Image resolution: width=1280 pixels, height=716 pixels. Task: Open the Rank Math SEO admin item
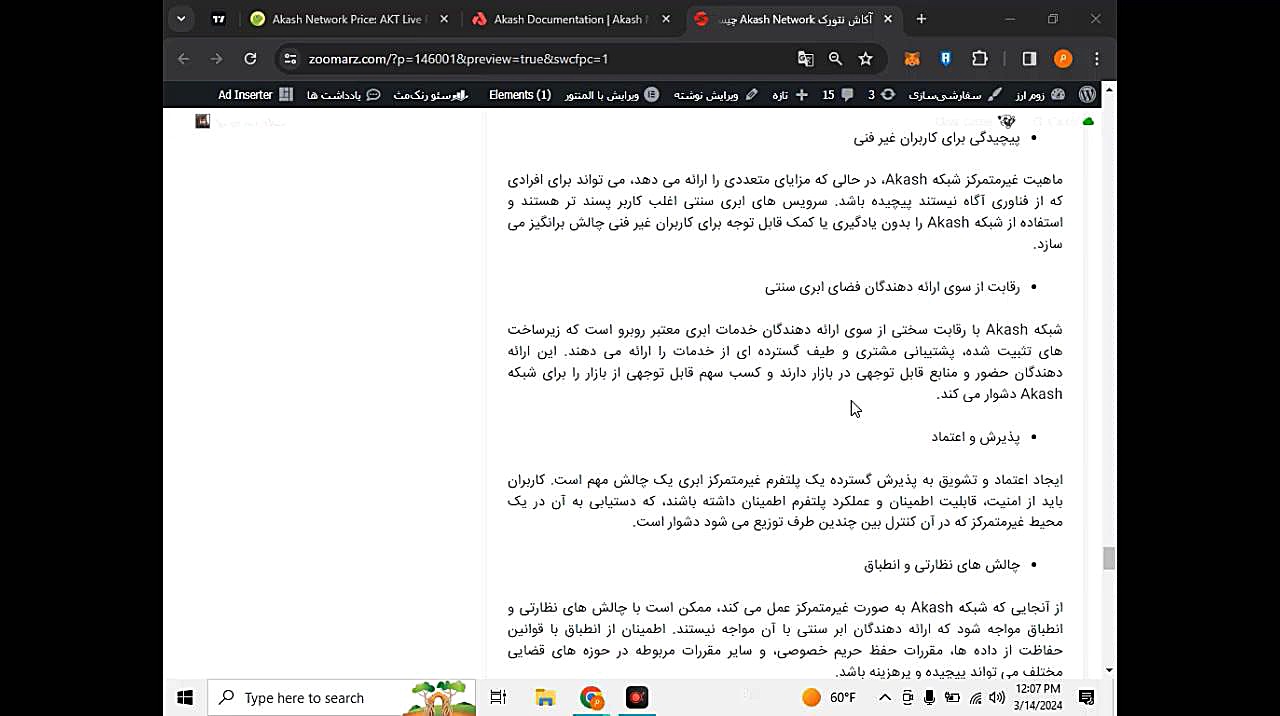[430, 95]
